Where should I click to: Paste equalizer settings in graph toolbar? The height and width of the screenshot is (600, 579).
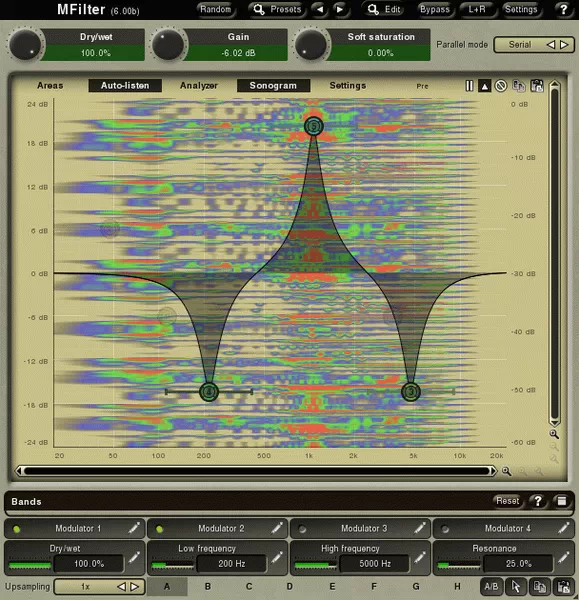pos(537,86)
